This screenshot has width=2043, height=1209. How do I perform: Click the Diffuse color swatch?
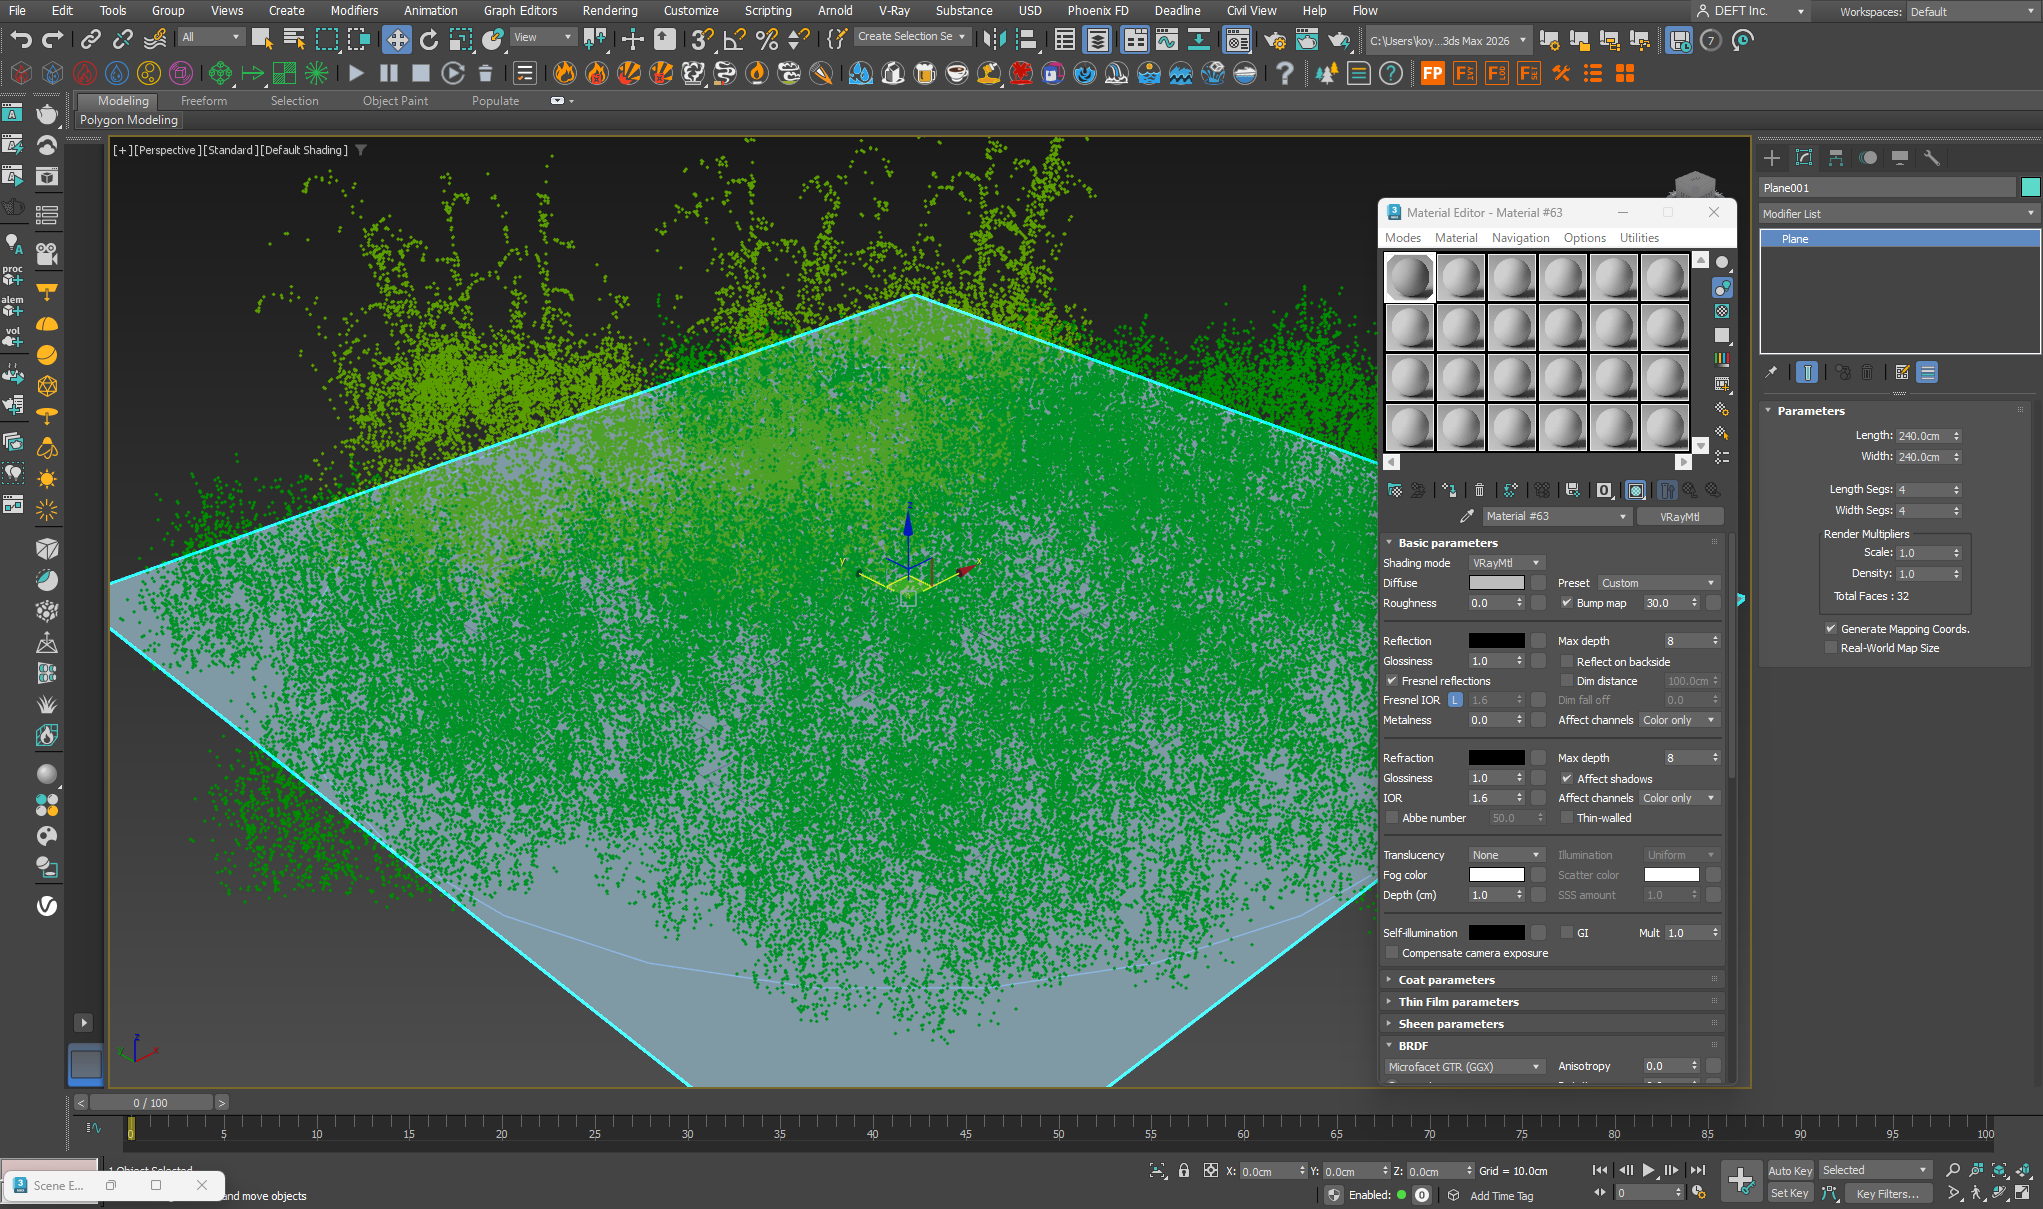click(1496, 583)
